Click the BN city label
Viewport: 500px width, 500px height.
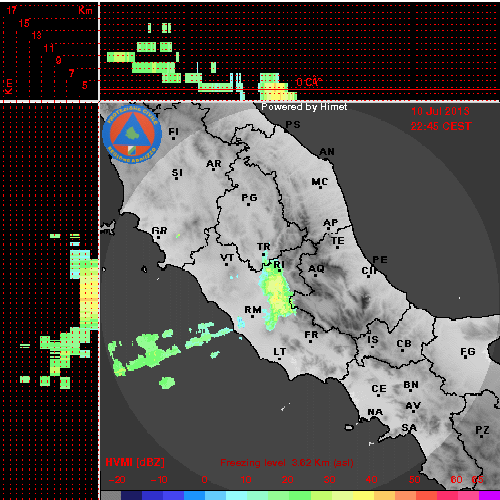click(x=411, y=385)
